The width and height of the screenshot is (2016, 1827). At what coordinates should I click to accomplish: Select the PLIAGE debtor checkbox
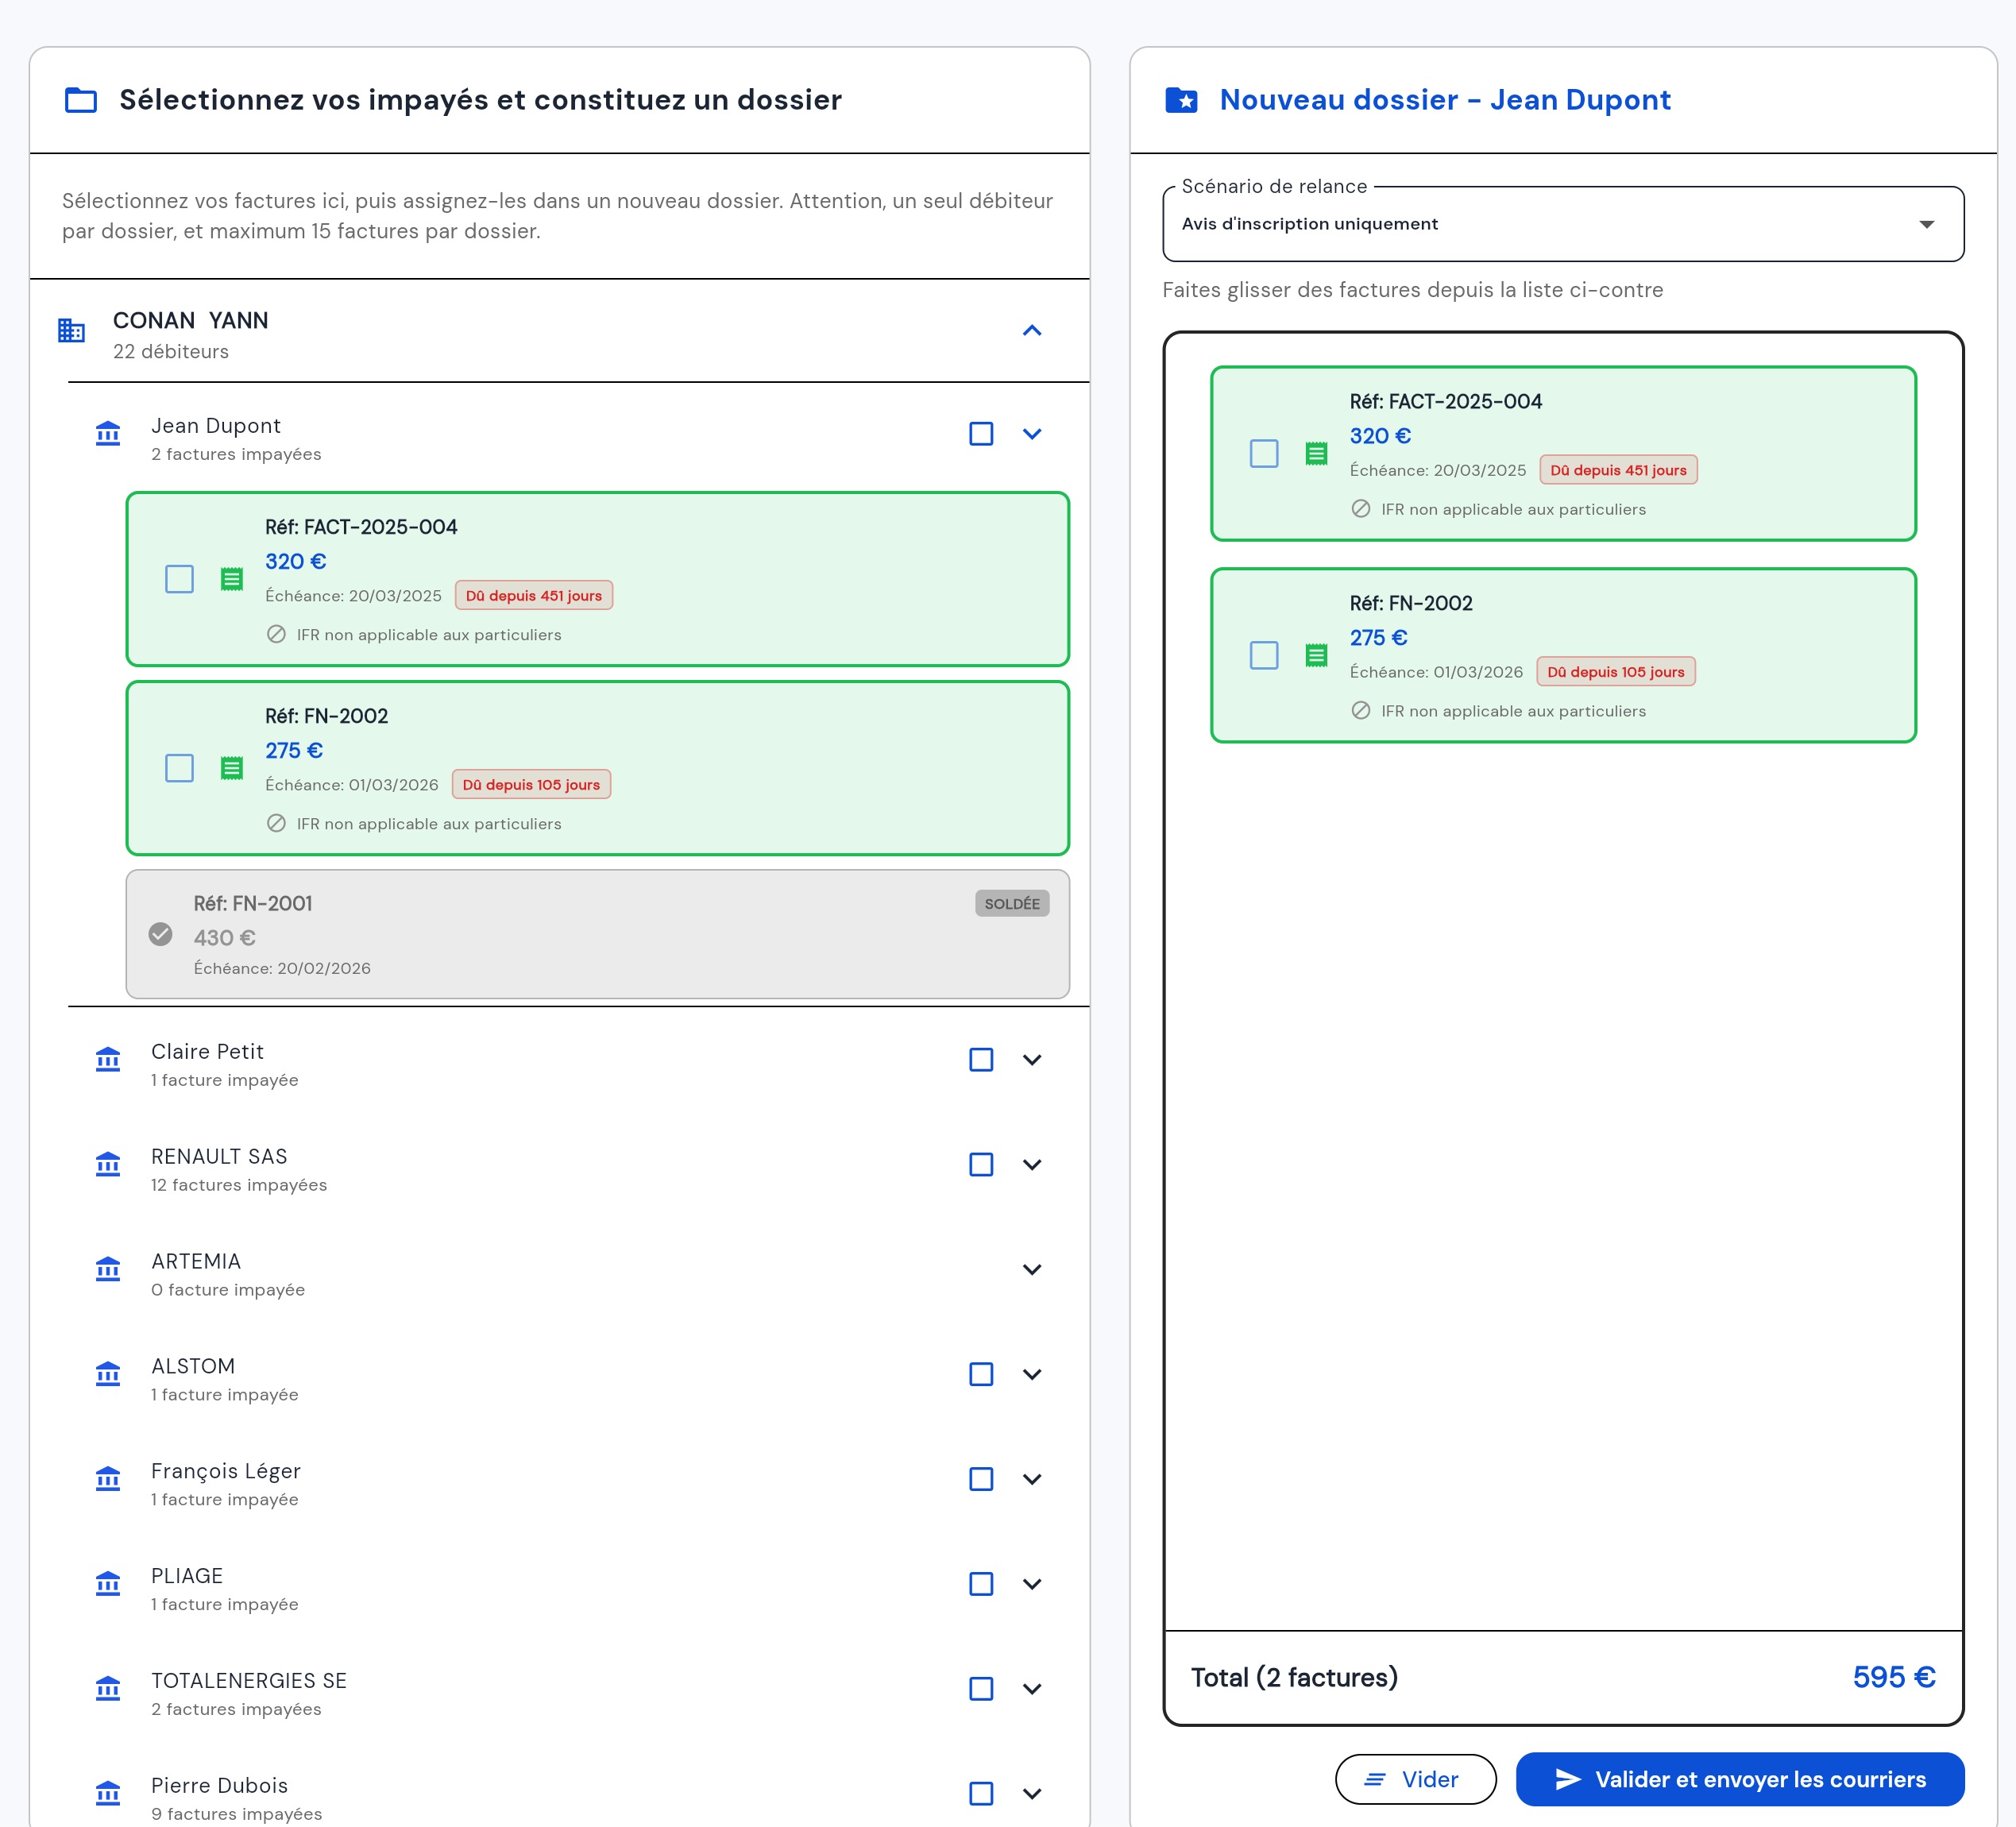(x=981, y=1584)
